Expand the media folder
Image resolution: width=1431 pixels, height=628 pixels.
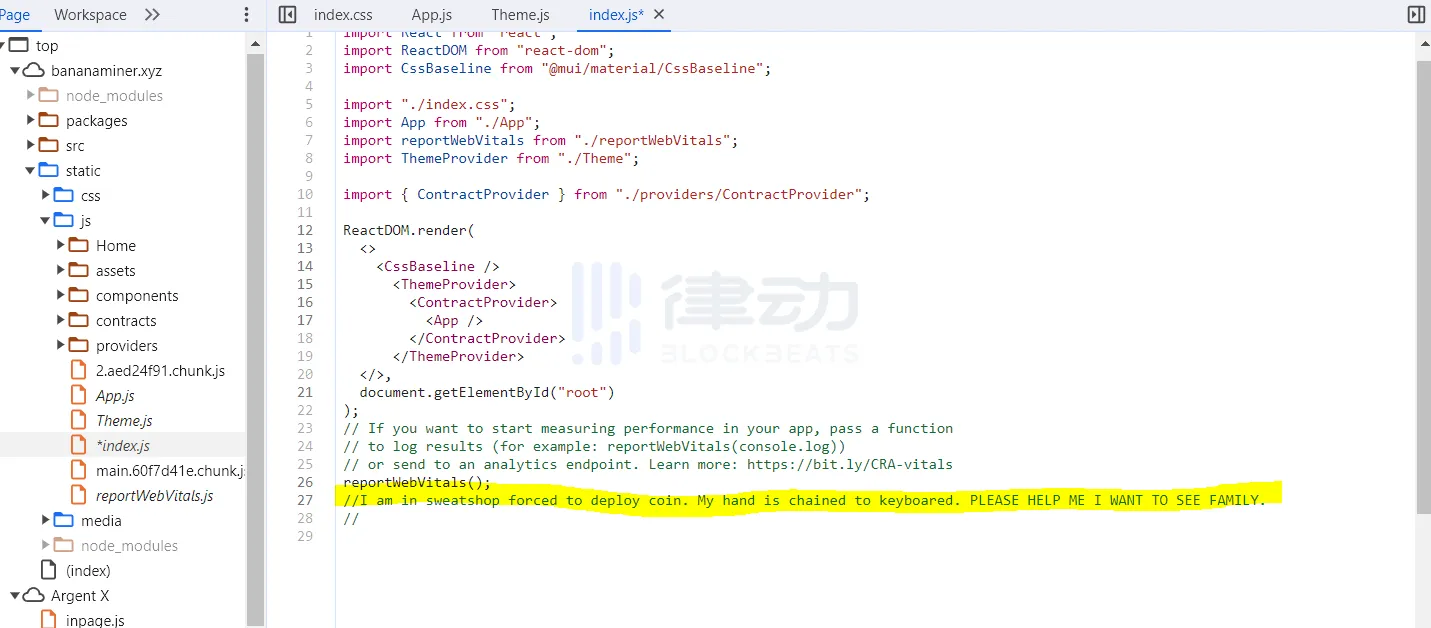pyautogui.click(x=46, y=520)
